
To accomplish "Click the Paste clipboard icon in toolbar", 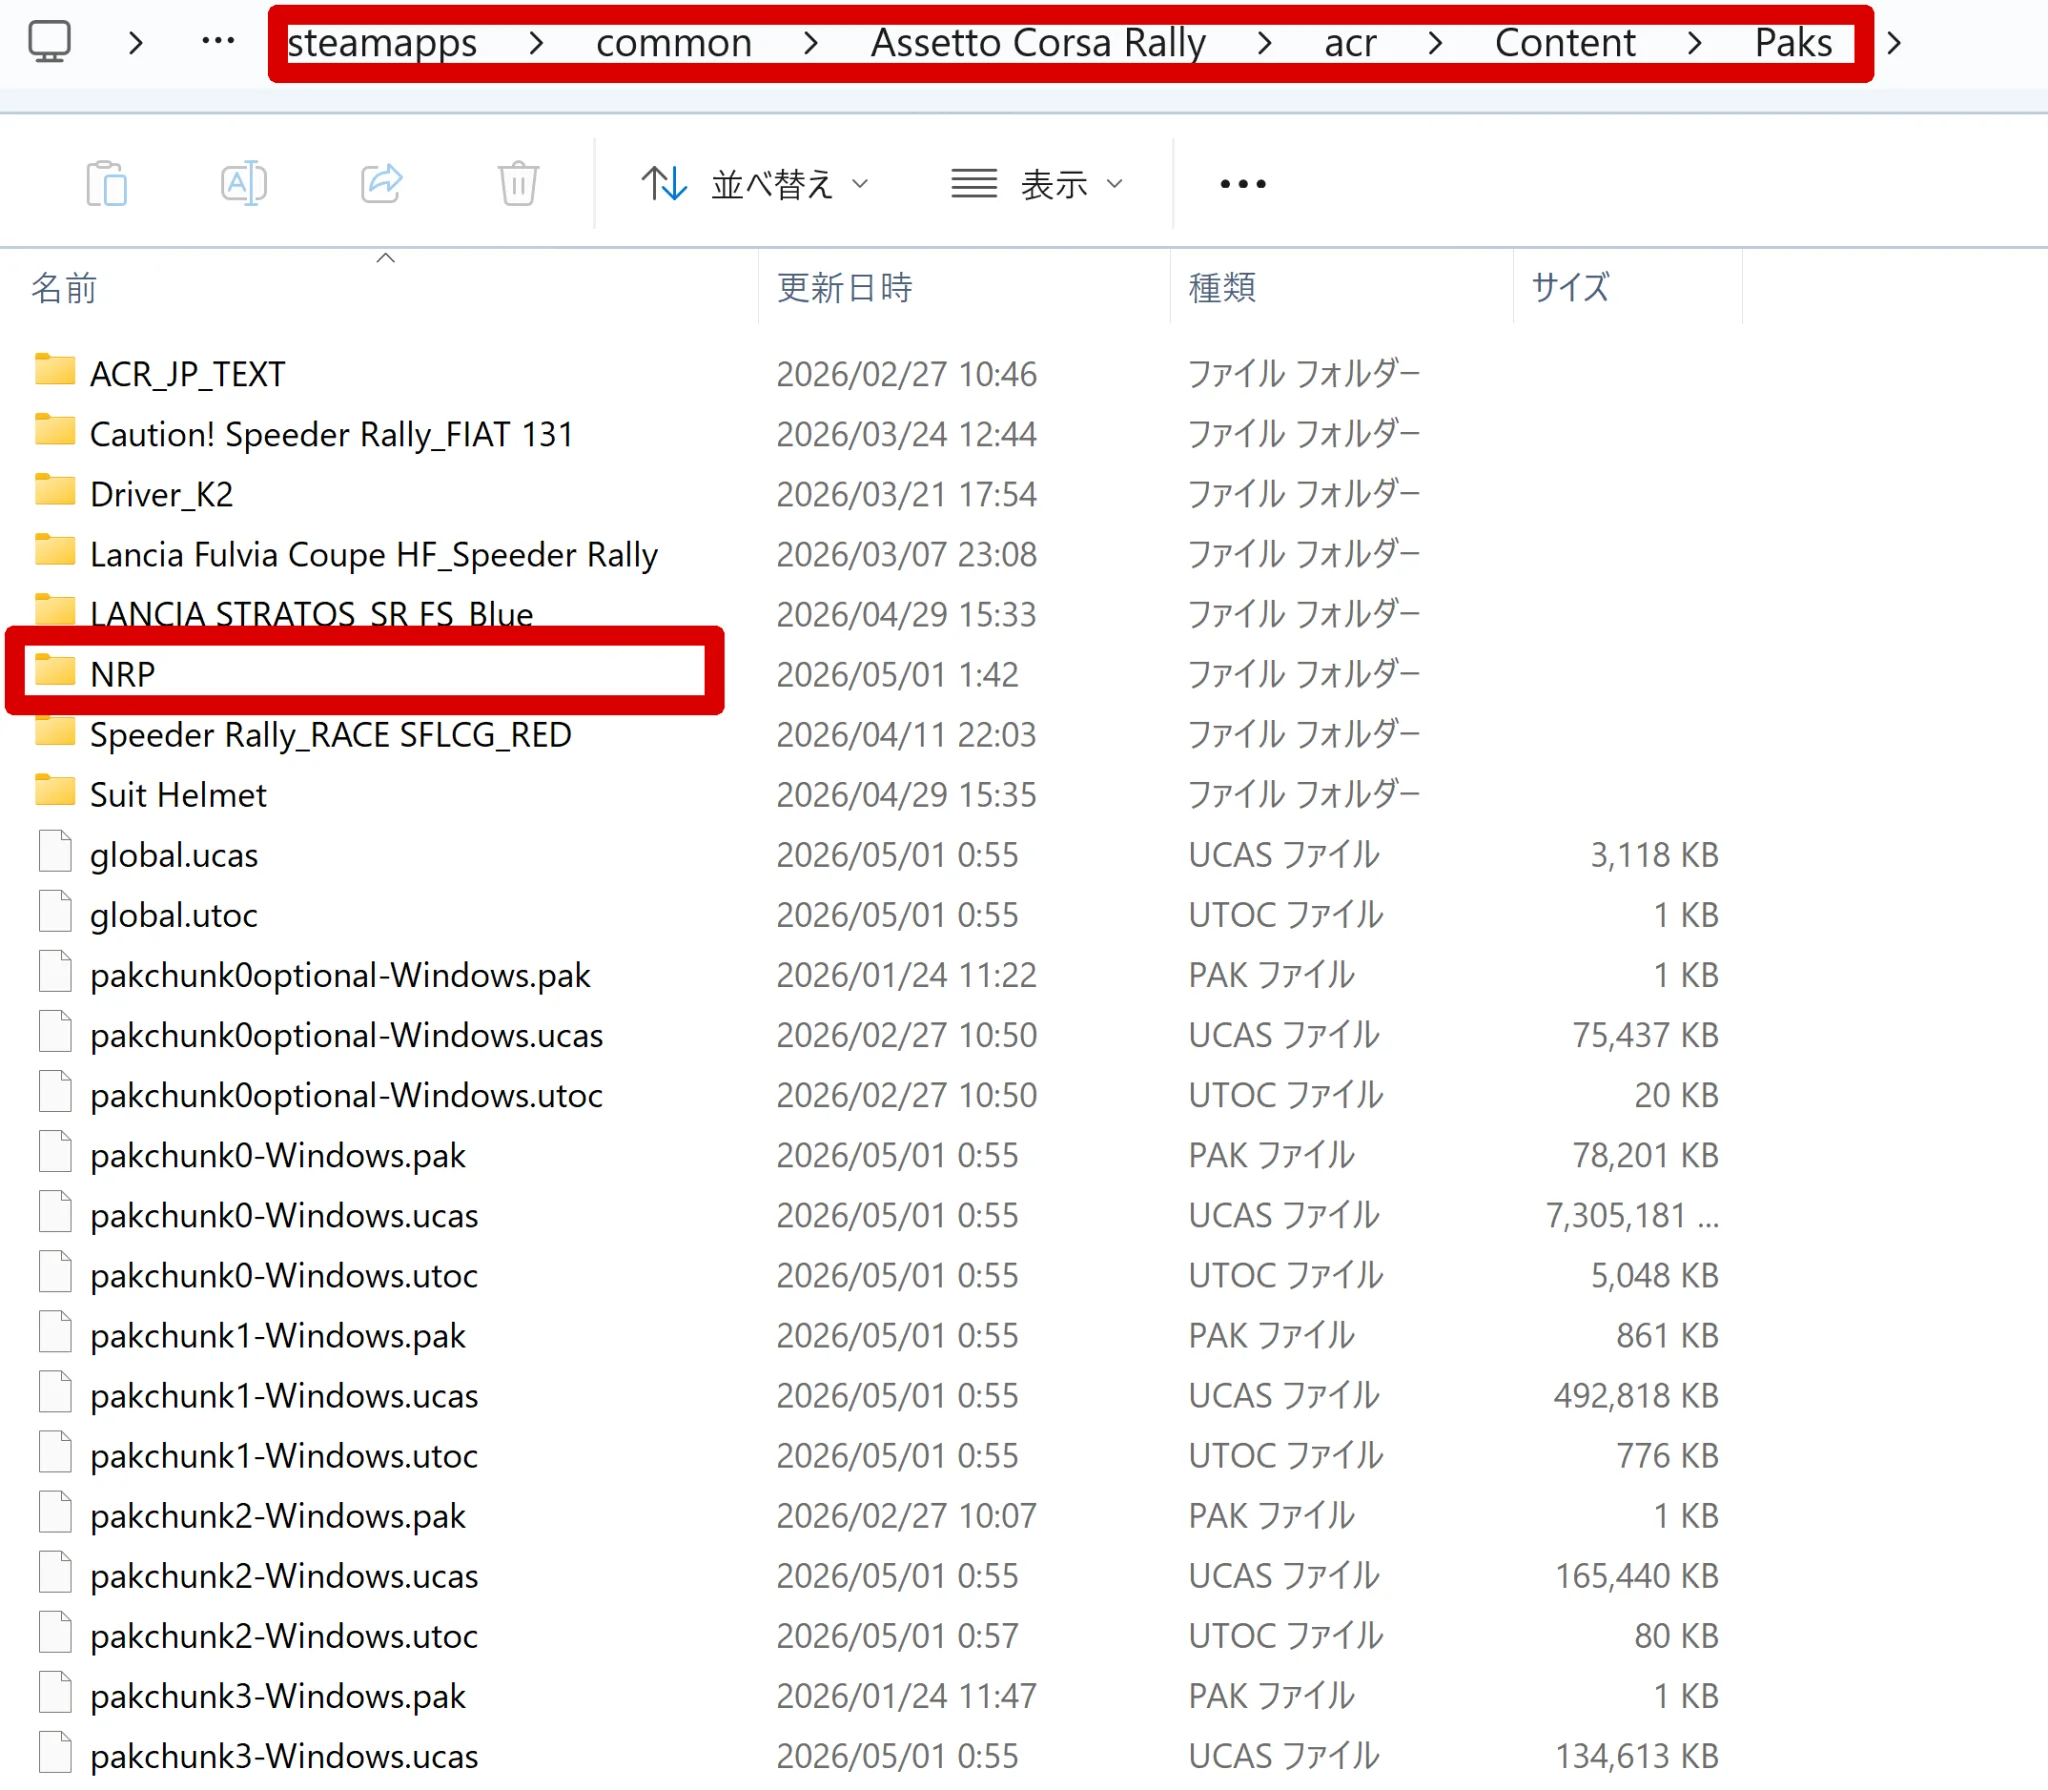I will coord(107,183).
